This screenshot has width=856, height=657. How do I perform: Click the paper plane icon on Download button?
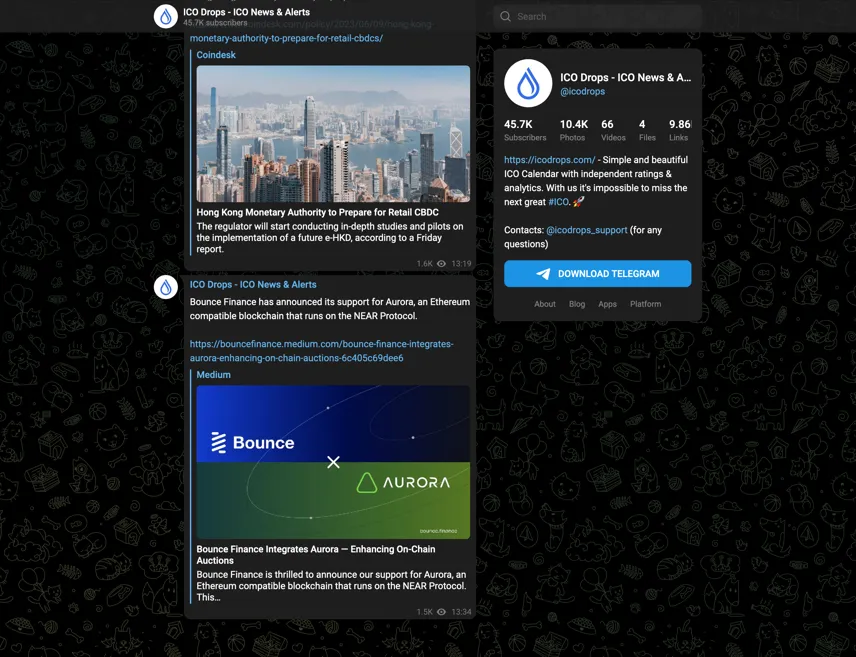pos(543,274)
